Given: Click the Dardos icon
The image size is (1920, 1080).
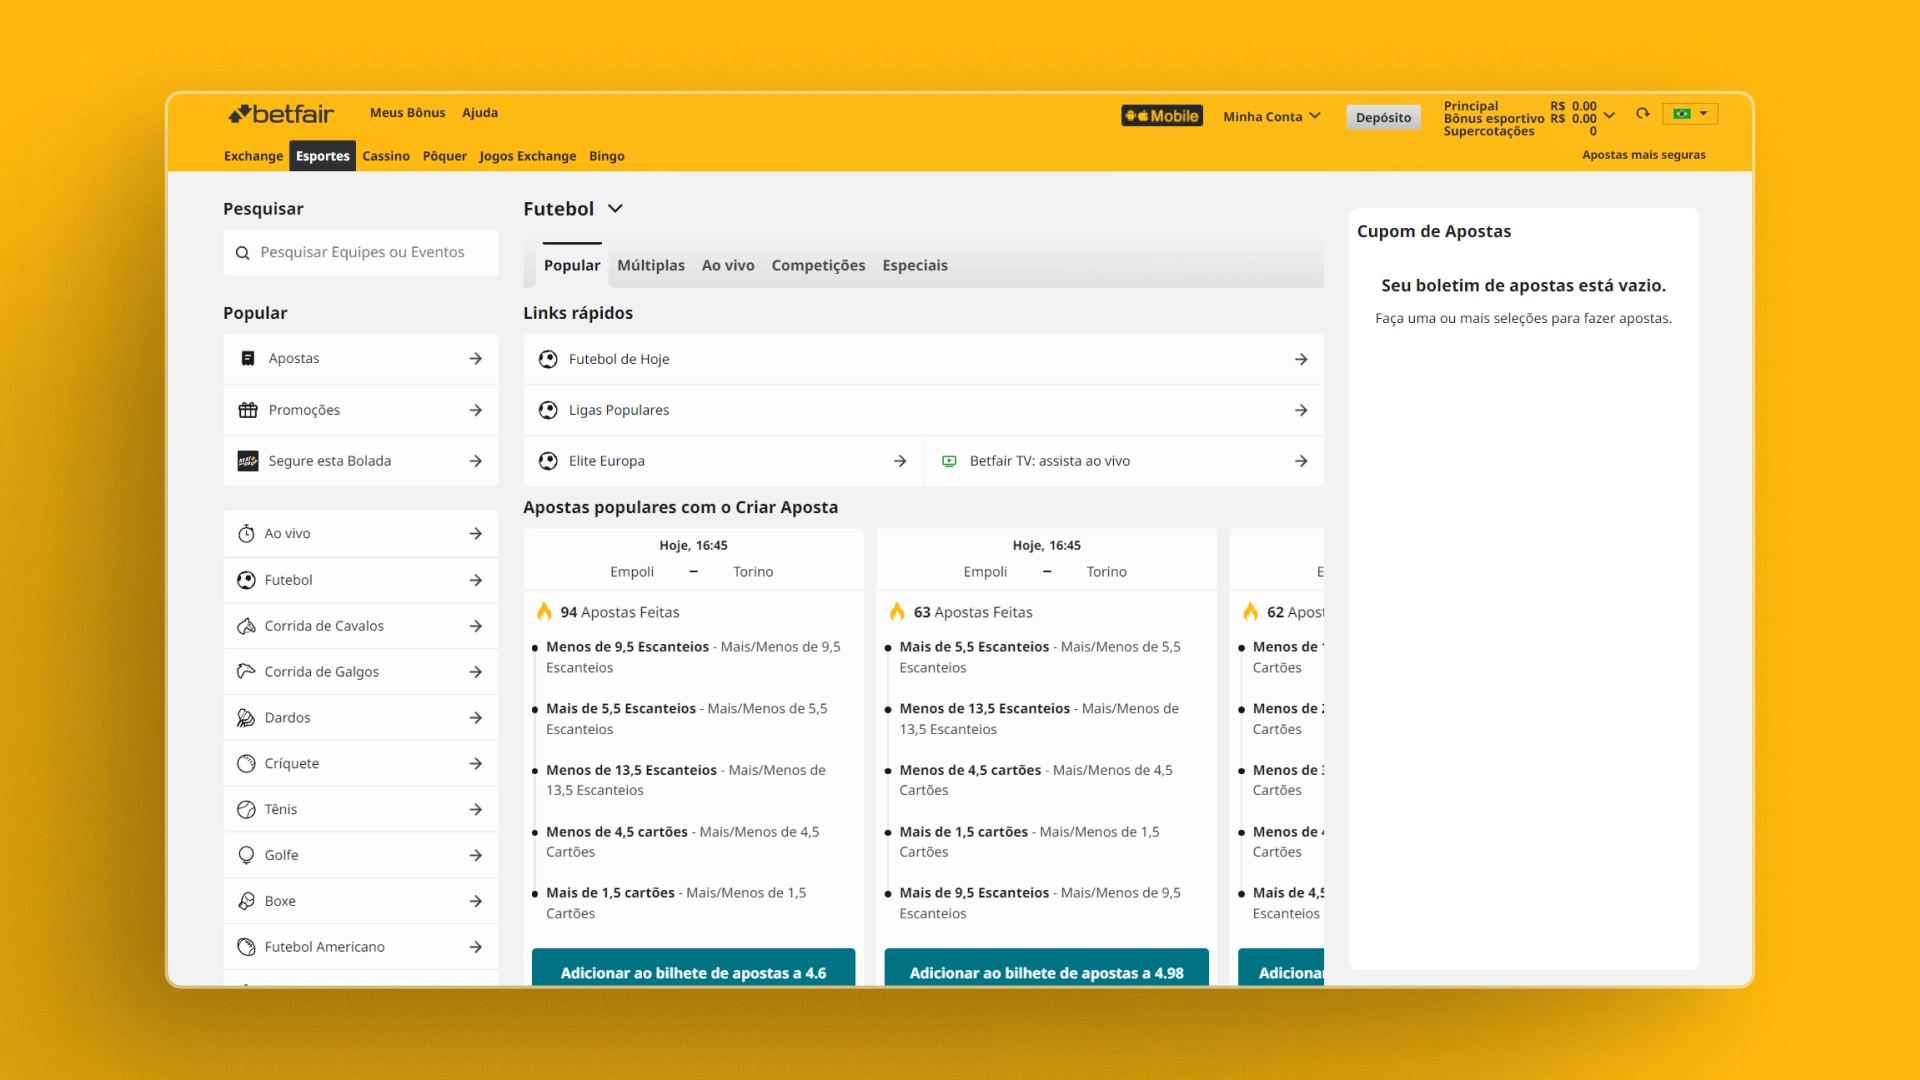Looking at the screenshot, I should pyautogui.click(x=246, y=718).
